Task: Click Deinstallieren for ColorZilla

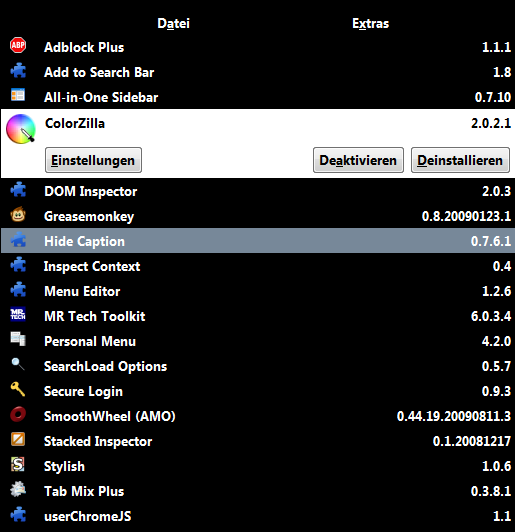Action: pos(460,160)
